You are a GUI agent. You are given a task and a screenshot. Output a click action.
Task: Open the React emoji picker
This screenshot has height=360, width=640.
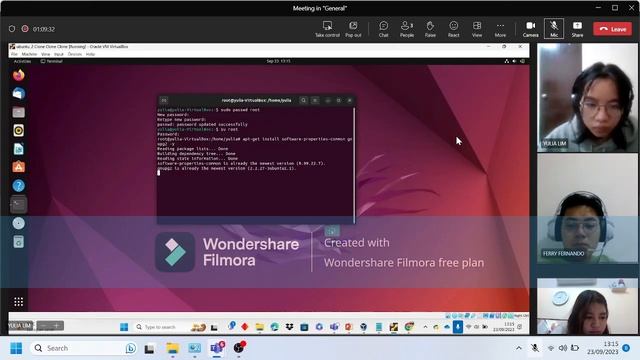coord(453,29)
